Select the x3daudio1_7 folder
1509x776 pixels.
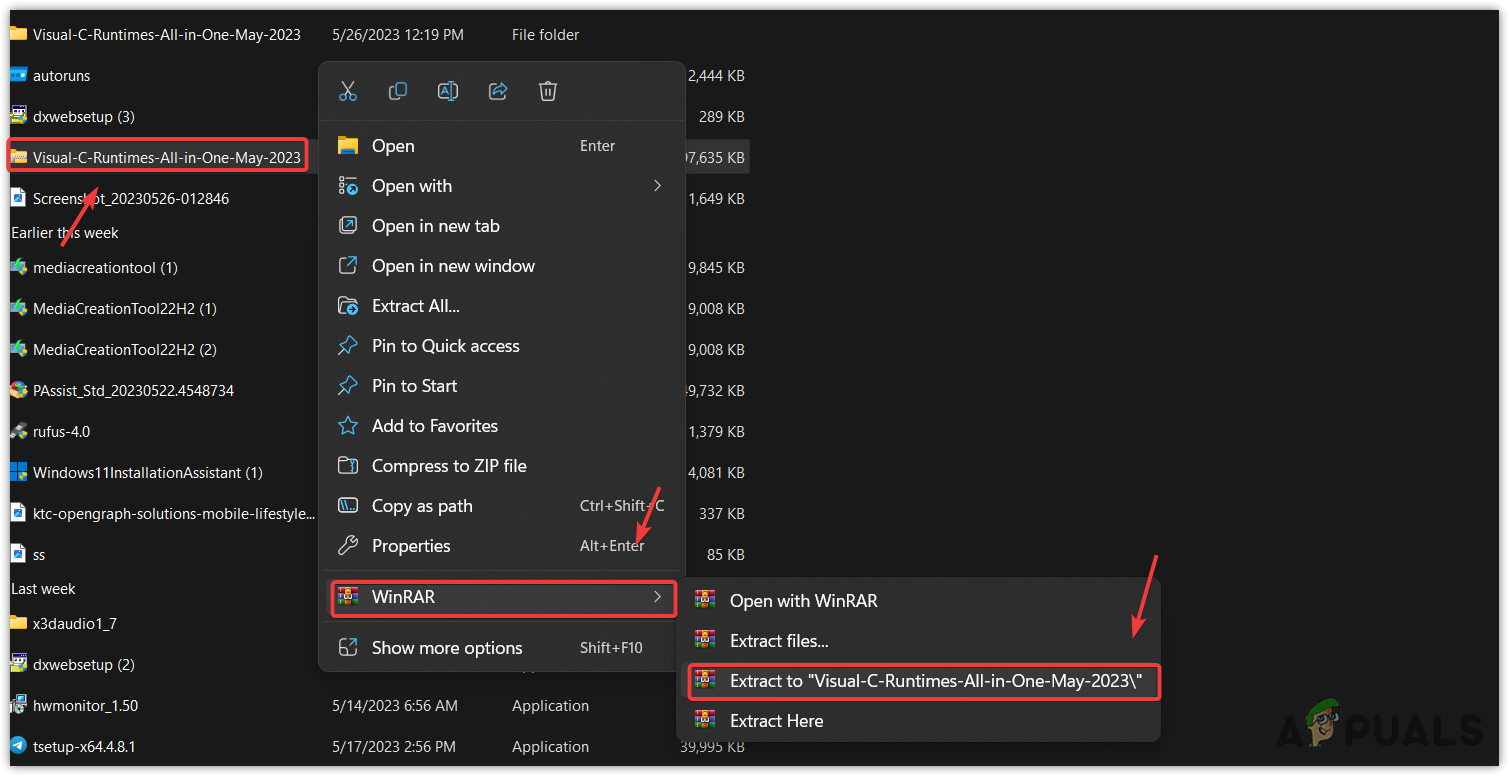(x=74, y=623)
